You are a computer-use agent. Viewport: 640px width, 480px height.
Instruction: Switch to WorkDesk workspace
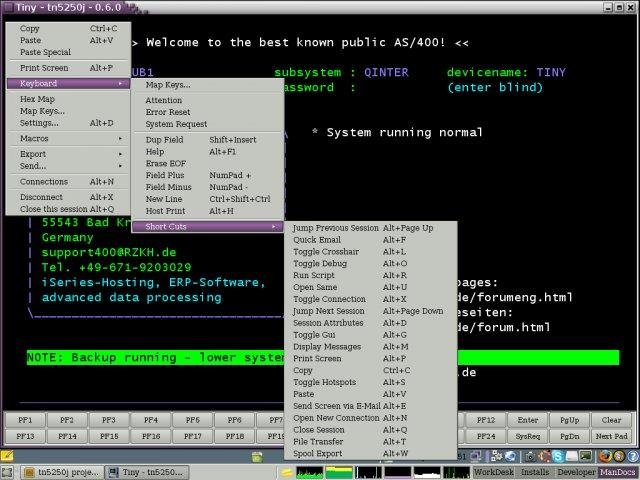coord(493,472)
